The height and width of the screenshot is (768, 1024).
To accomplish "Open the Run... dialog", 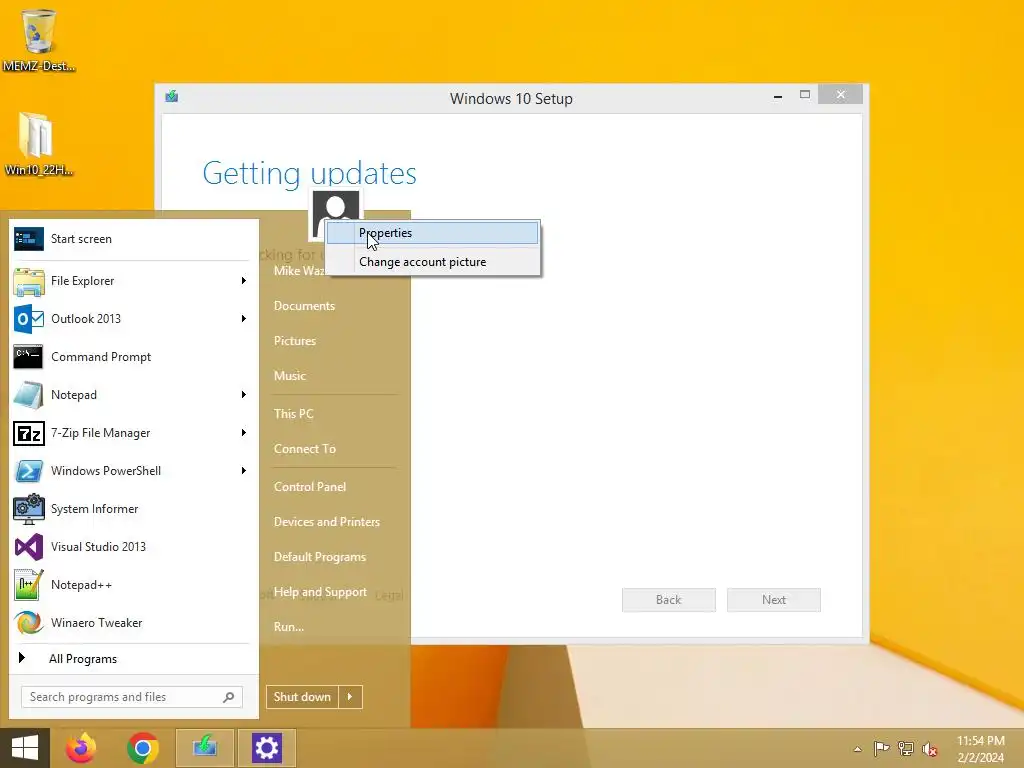I will 289,627.
